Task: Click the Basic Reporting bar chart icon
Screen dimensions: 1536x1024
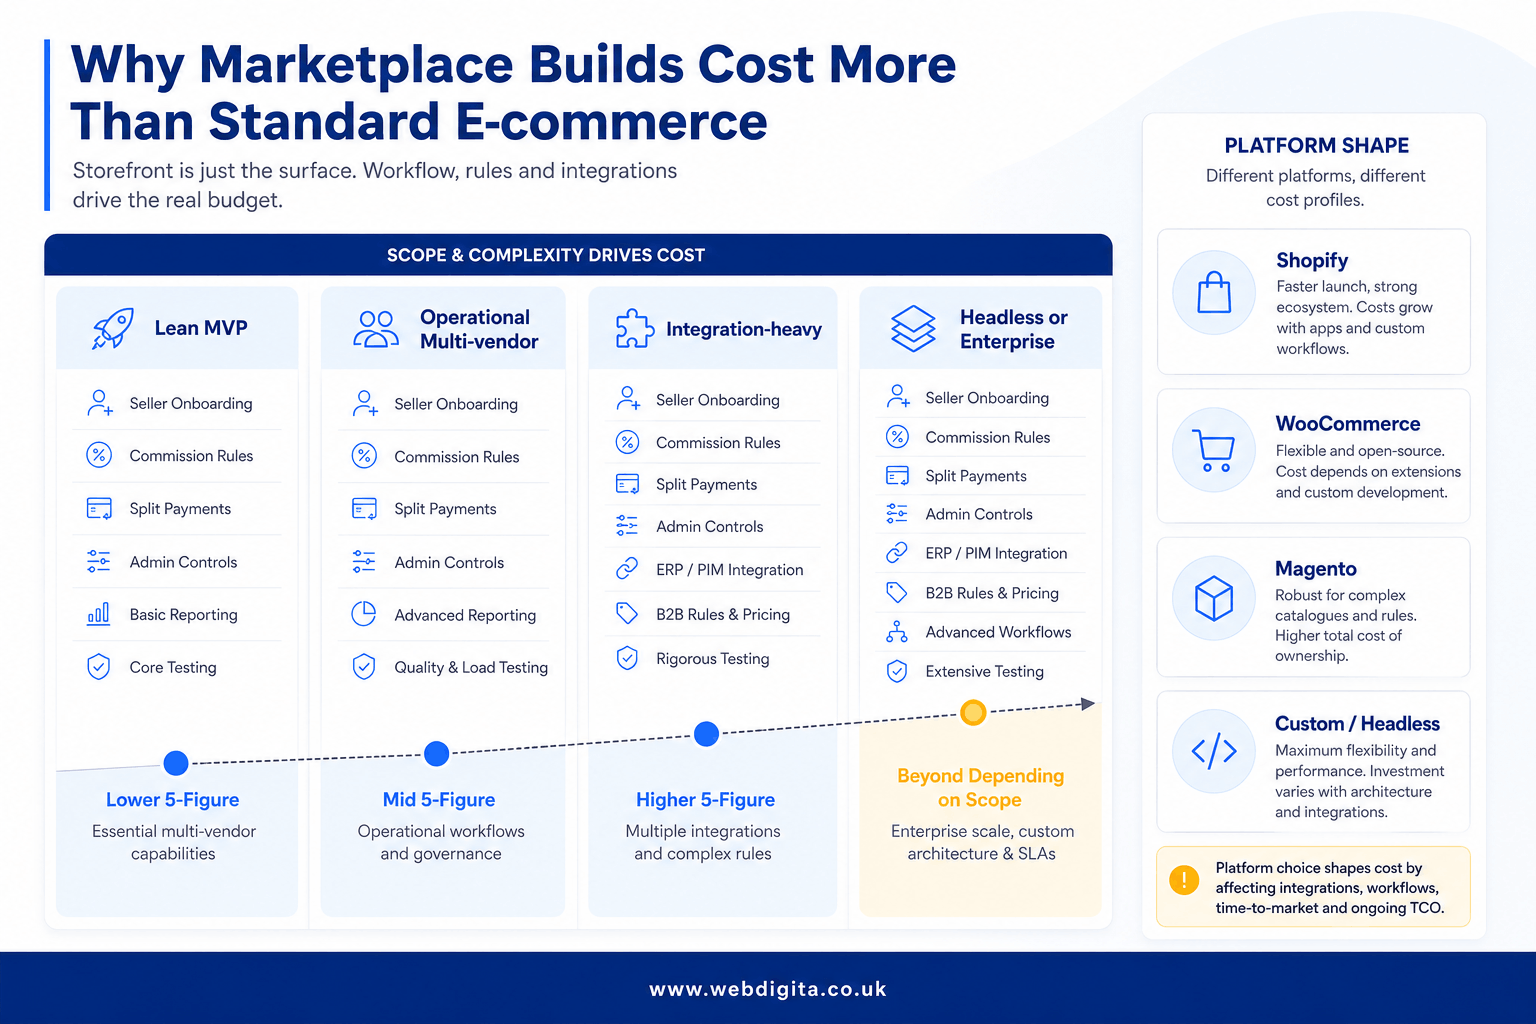Action: pos(98,614)
